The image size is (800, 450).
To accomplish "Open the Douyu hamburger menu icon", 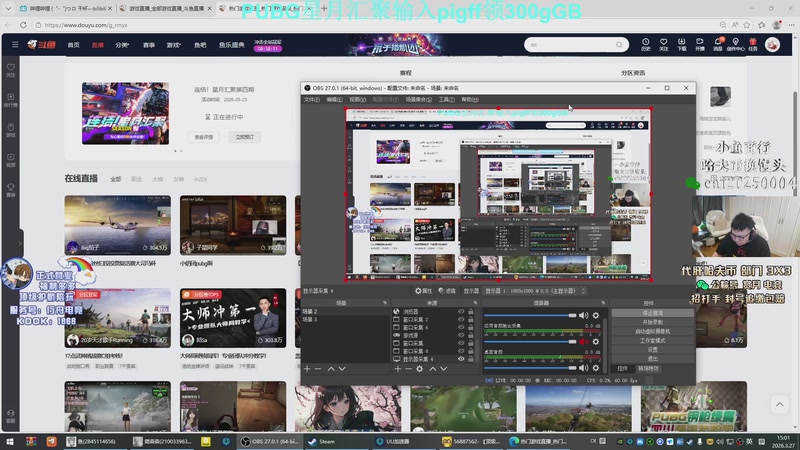I will [15, 45].
